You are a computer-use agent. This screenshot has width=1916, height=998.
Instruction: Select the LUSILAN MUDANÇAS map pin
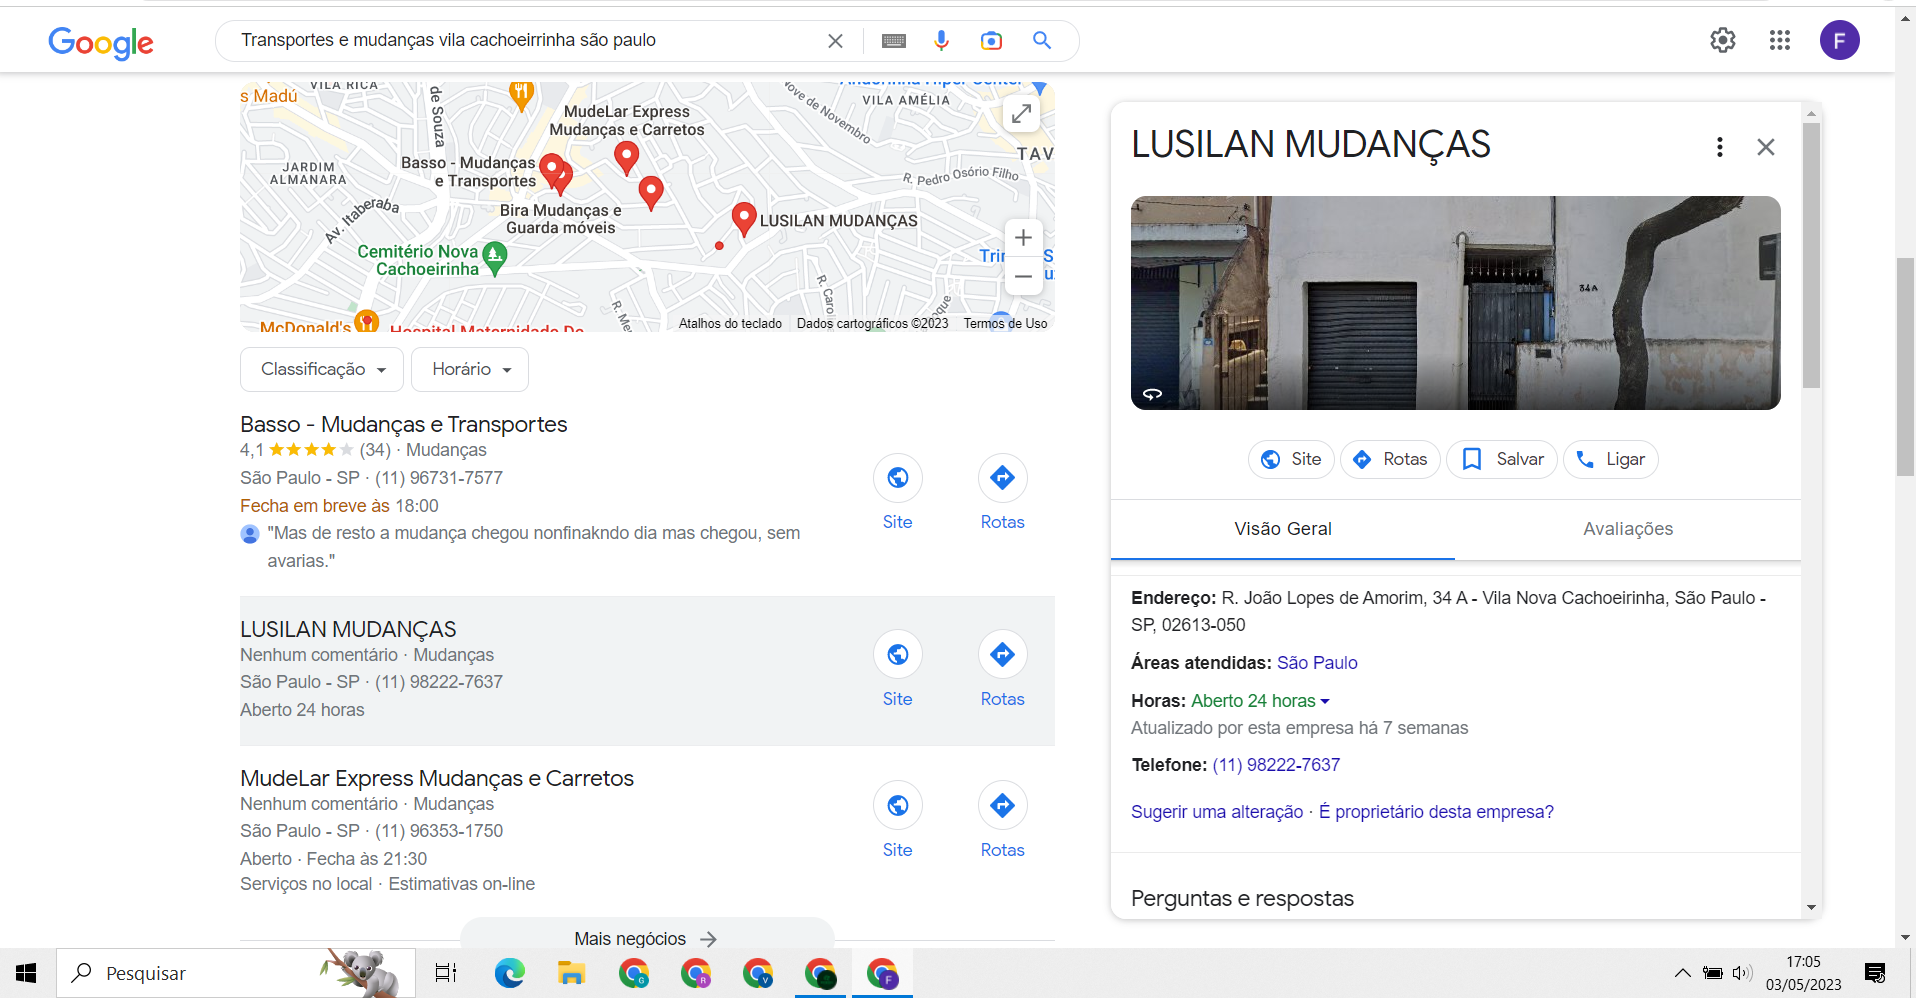pyautogui.click(x=743, y=217)
